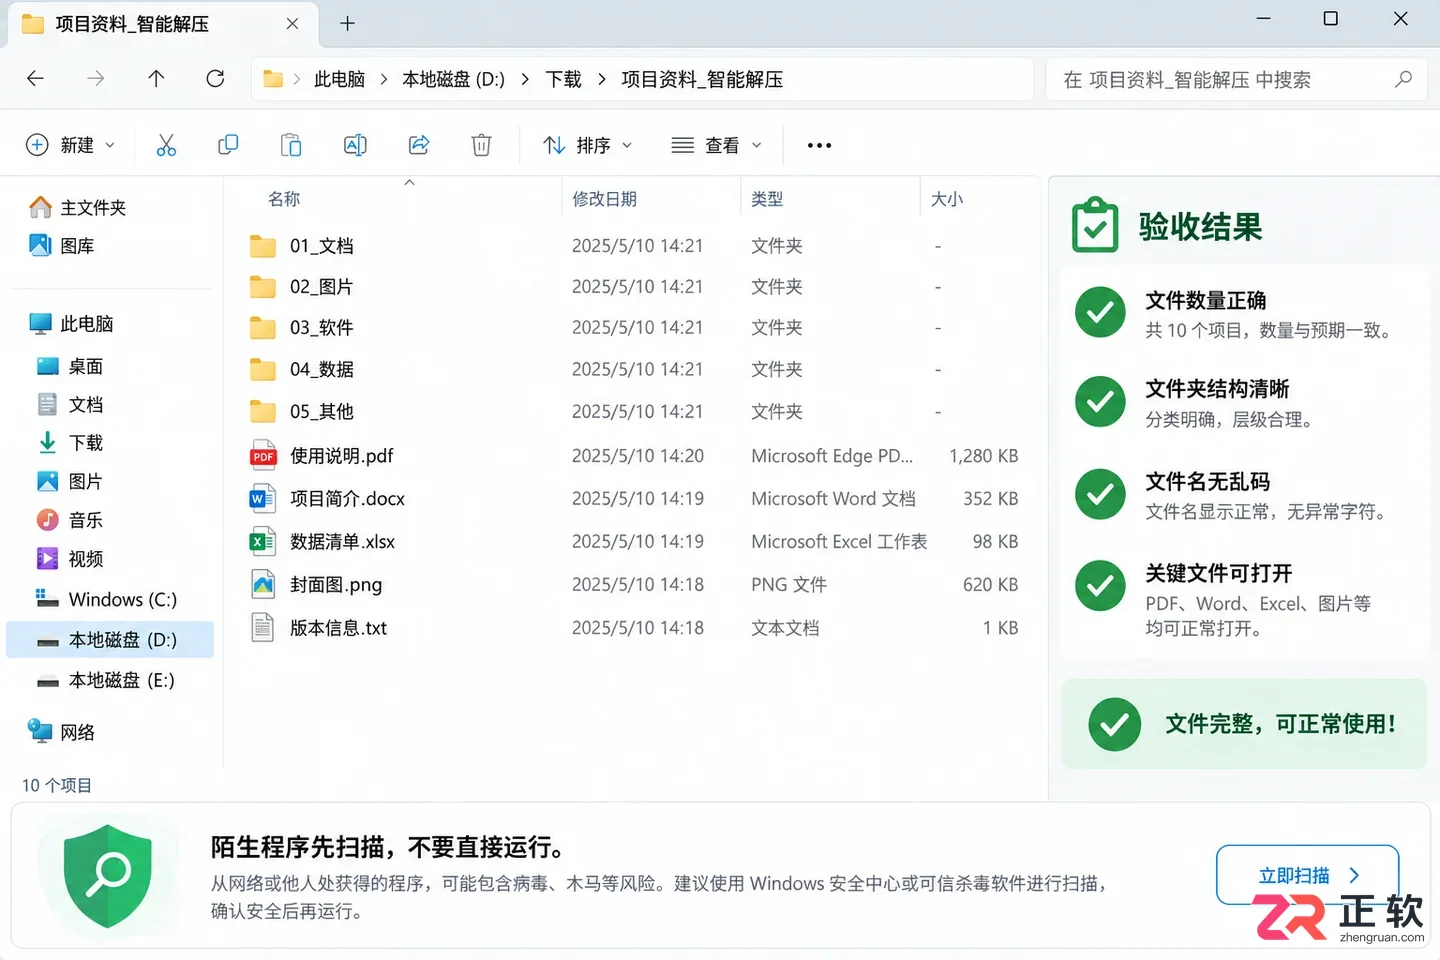
Task: Select the file name 数据清单.xlsx
Action: pos(342,541)
